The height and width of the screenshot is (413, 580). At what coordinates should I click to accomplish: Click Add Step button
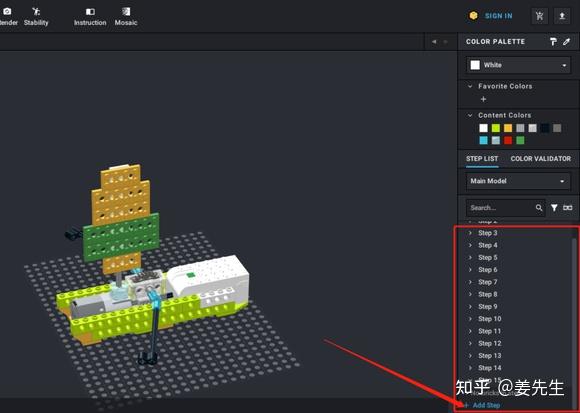483,405
